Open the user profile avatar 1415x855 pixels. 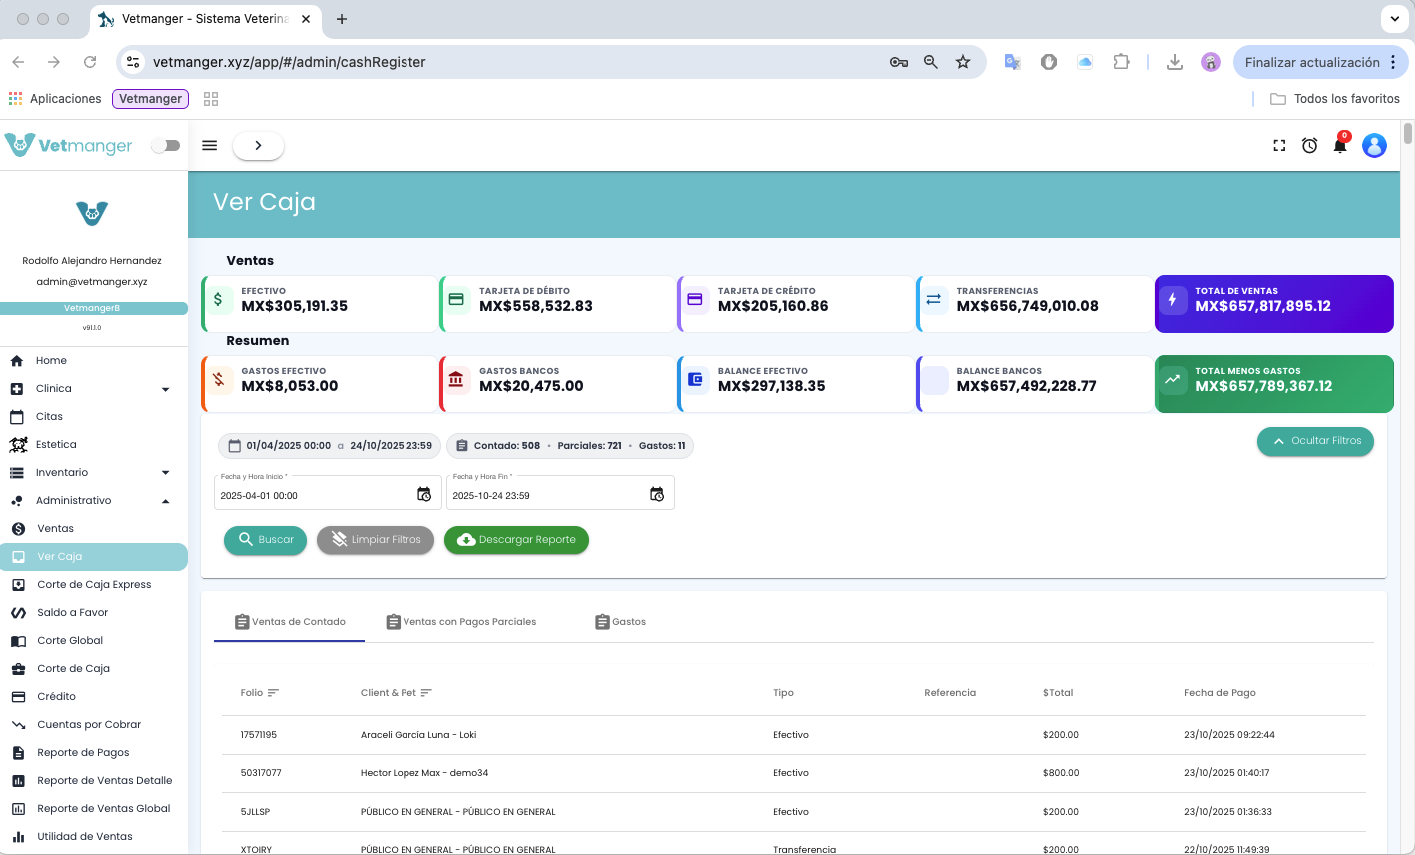click(x=1374, y=146)
